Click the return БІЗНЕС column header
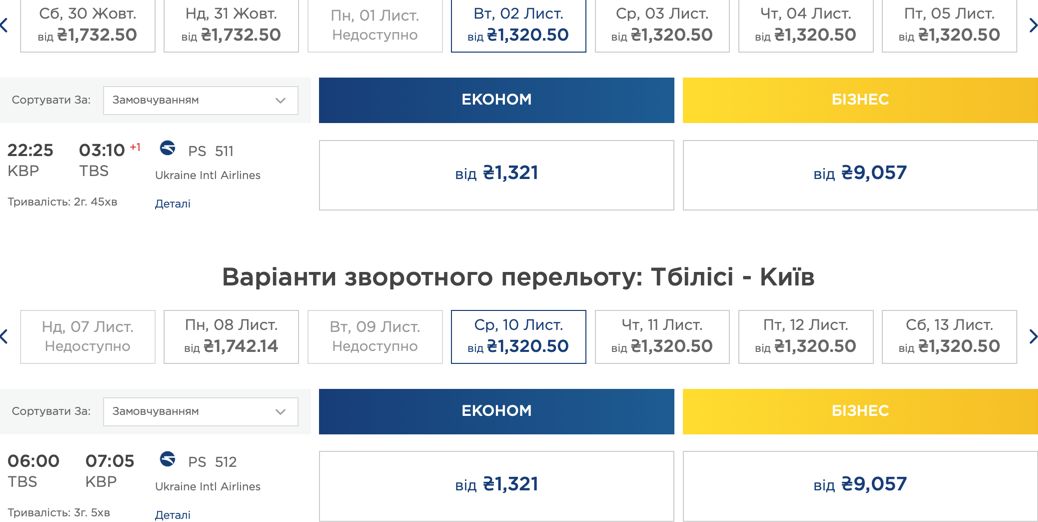 point(861,411)
